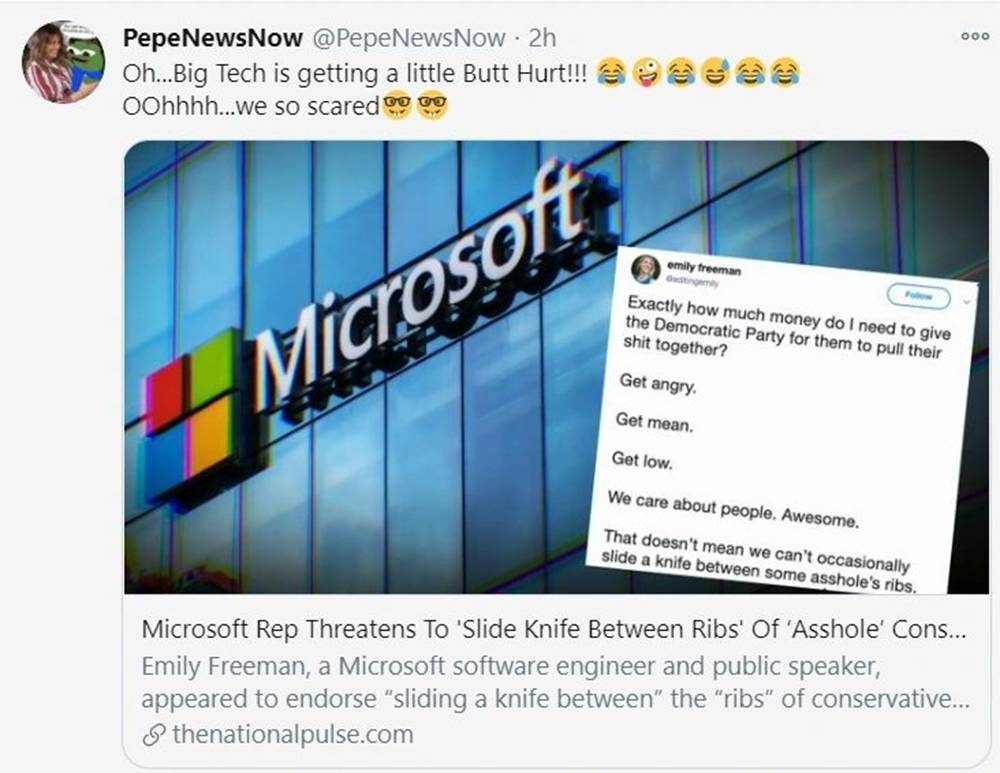
Task: Click the sweat-smile emoji
Action: coord(716,72)
